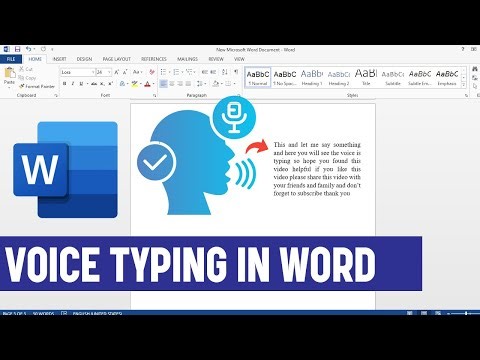Apply the Subtitle style
The width and height of the screenshot is (480, 360).
393,77
